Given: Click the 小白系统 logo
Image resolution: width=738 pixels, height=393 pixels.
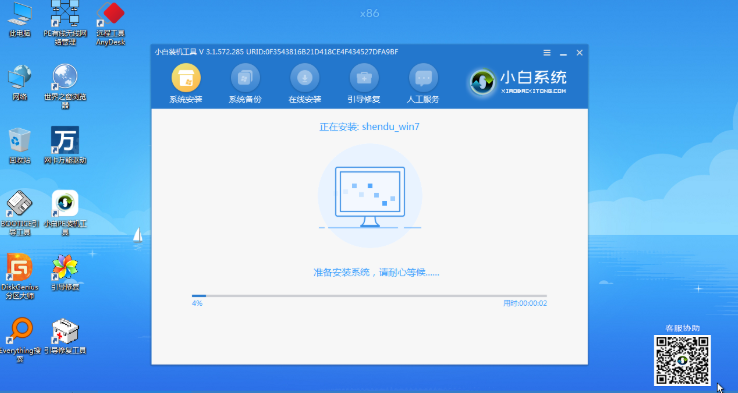Looking at the screenshot, I should 518,82.
